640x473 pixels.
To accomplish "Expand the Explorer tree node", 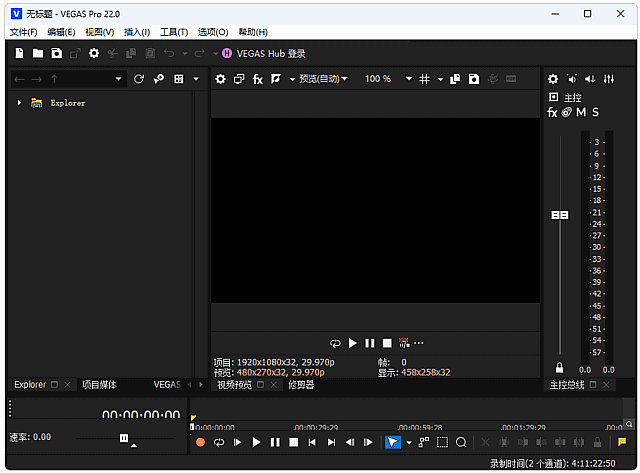I will (19, 103).
